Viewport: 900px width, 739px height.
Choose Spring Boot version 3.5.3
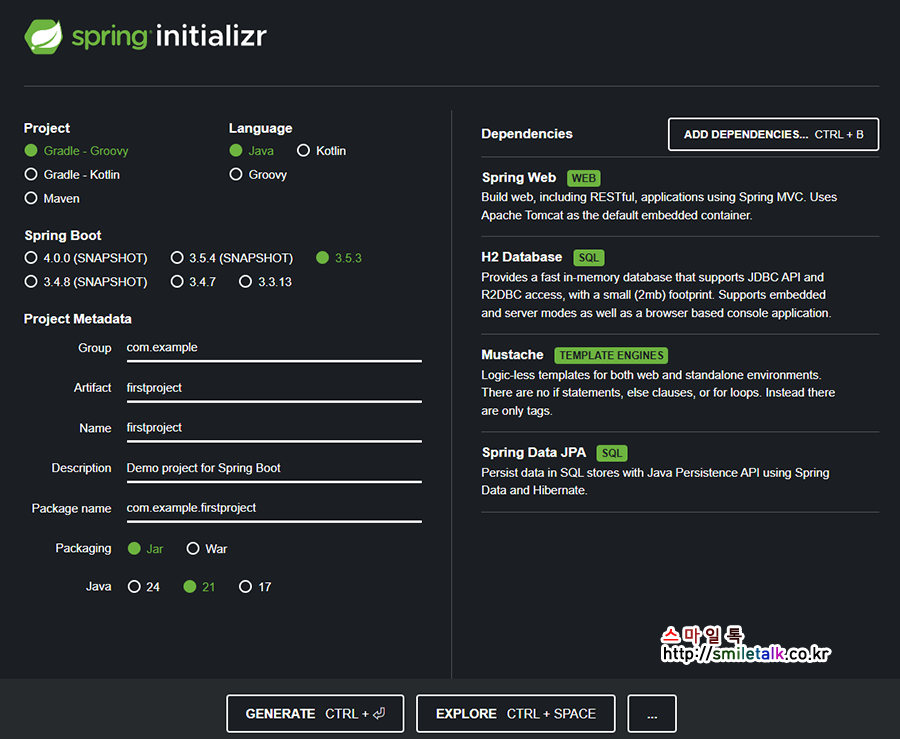tap(339, 258)
